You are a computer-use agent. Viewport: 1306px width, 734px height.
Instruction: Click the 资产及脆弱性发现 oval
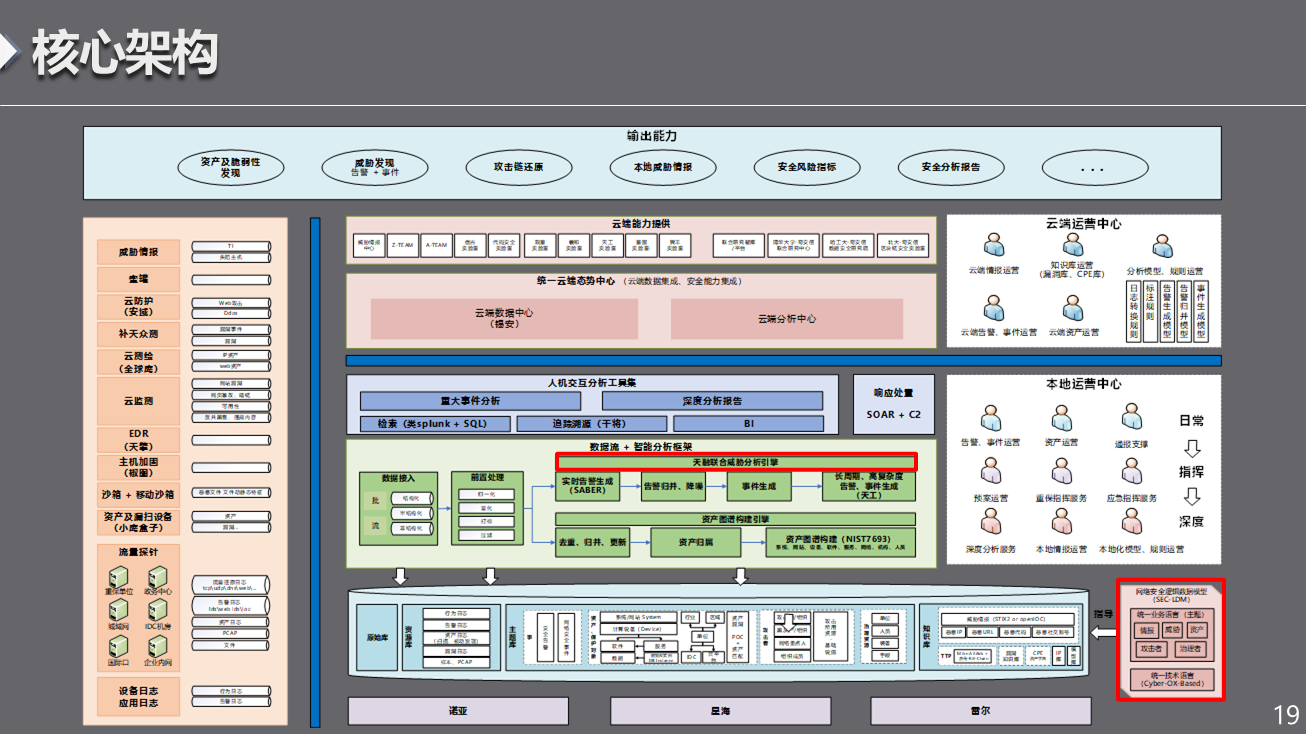coord(230,167)
